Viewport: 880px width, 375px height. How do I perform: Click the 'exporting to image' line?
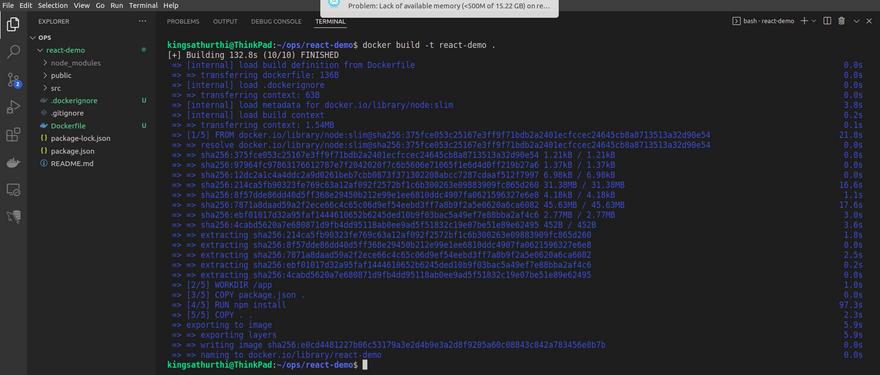(x=229, y=325)
